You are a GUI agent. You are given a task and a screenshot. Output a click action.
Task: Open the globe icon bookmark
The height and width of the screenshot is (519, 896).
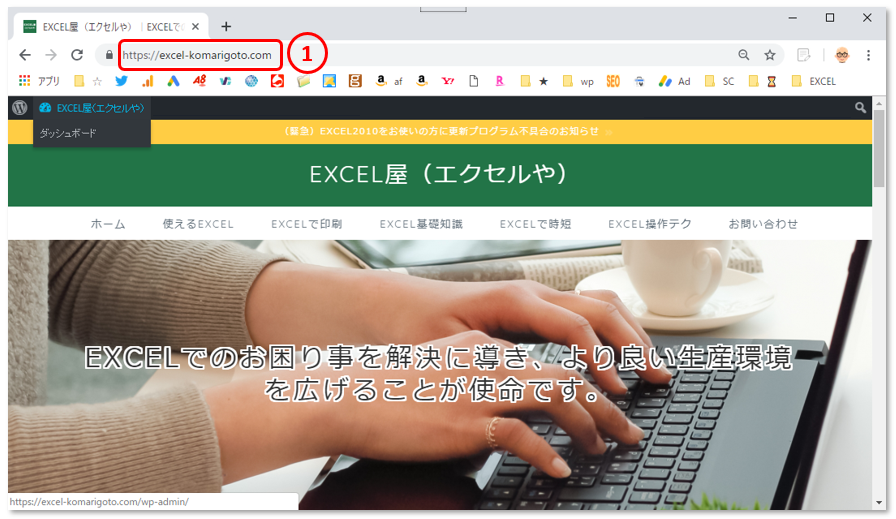pos(251,81)
